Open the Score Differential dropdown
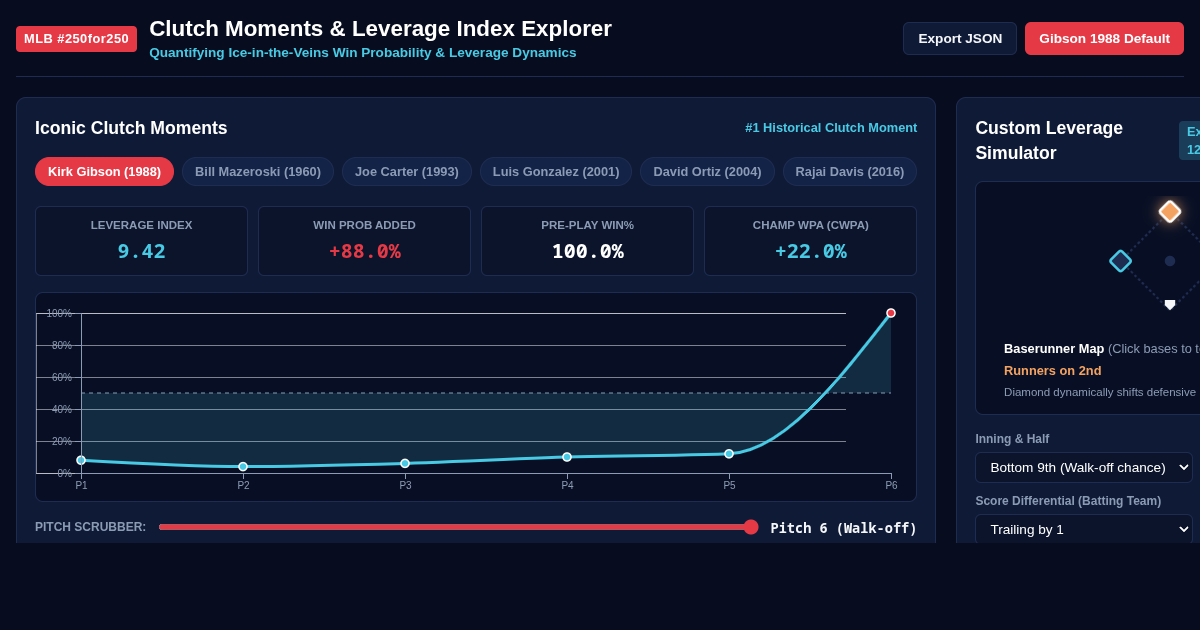1200x630 pixels. click(x=1084, y=529)
